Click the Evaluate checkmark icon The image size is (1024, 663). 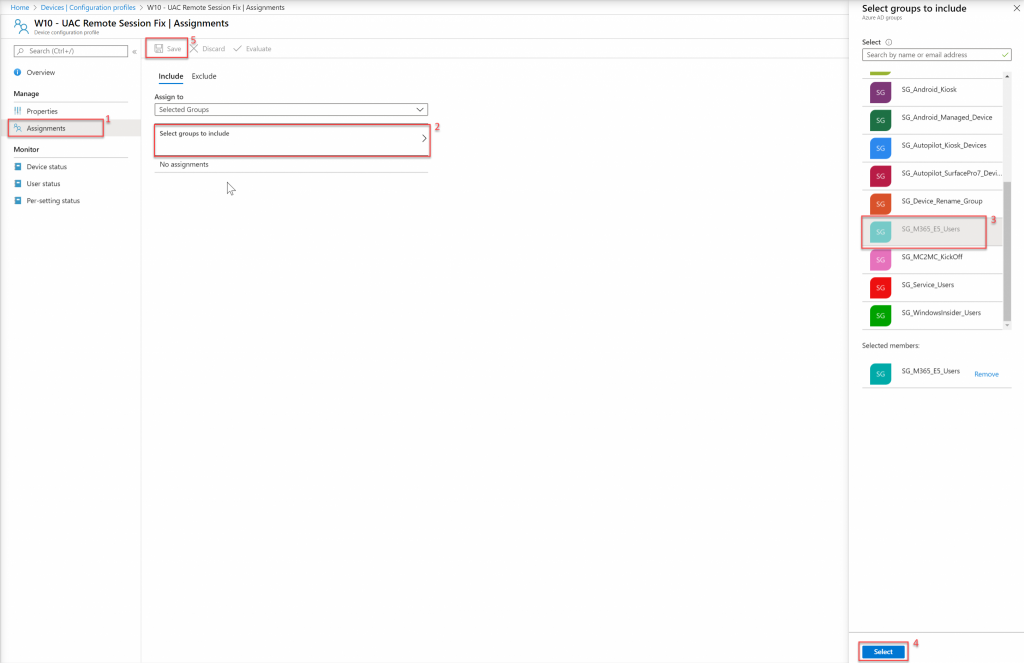[x=238, y=49]
